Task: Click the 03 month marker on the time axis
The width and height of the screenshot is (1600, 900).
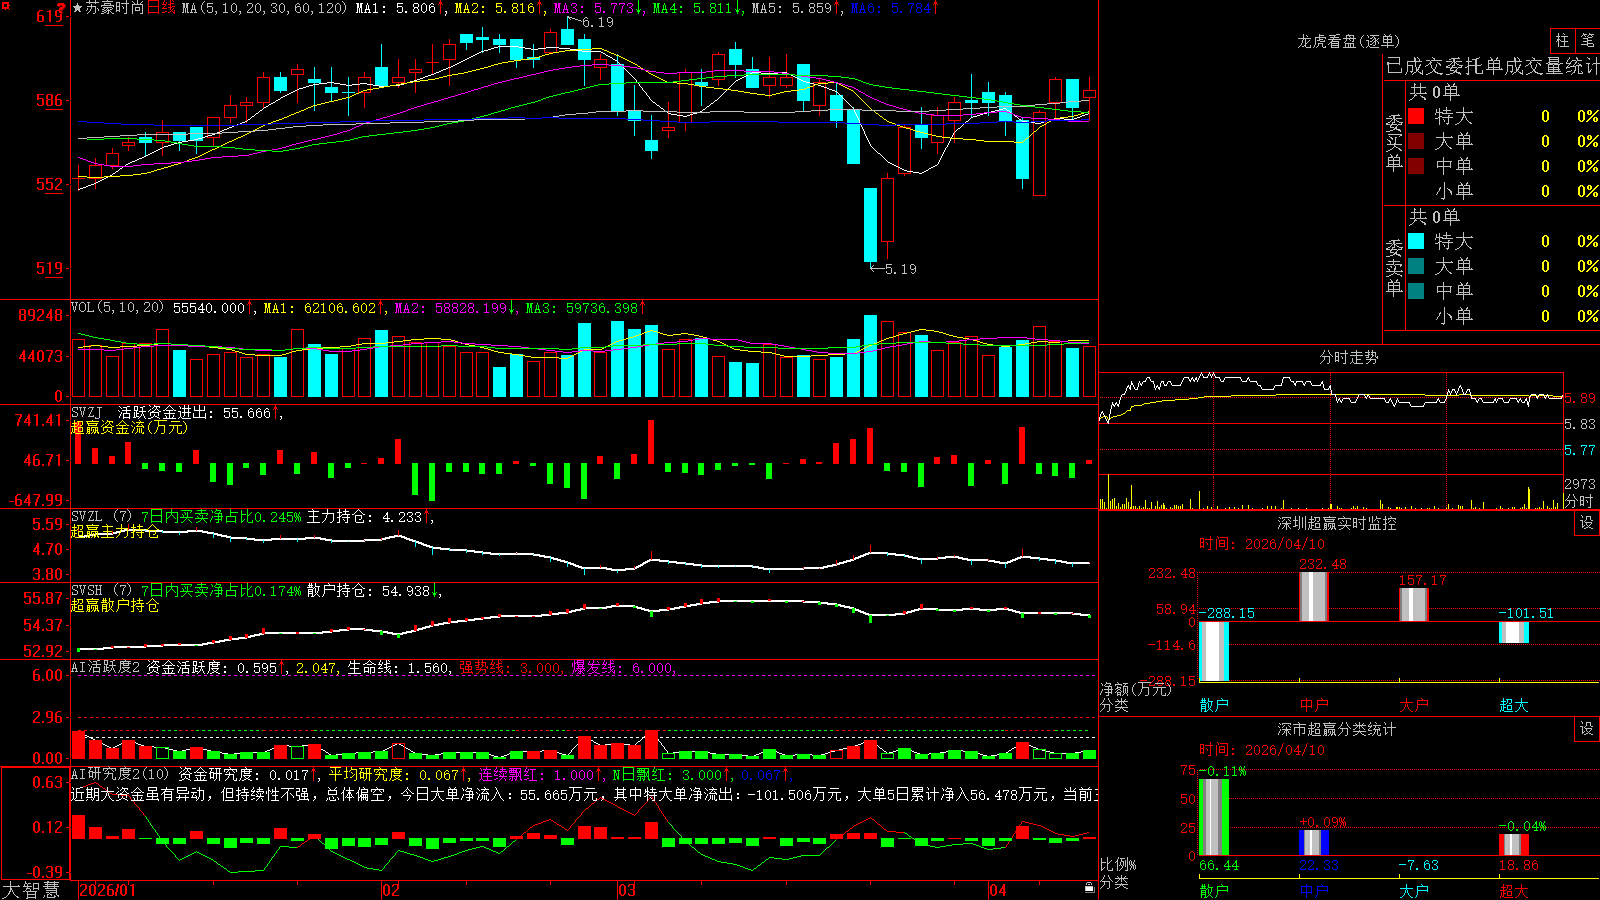Action: [627, 890]
